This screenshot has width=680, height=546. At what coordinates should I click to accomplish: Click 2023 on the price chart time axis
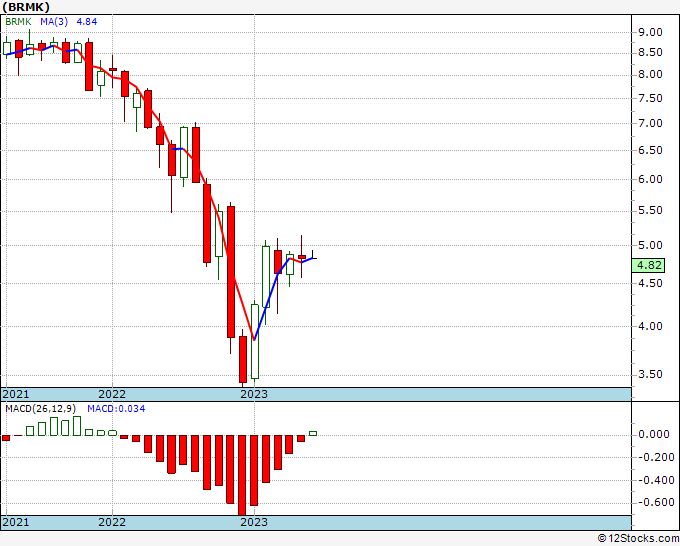[254, 394]
